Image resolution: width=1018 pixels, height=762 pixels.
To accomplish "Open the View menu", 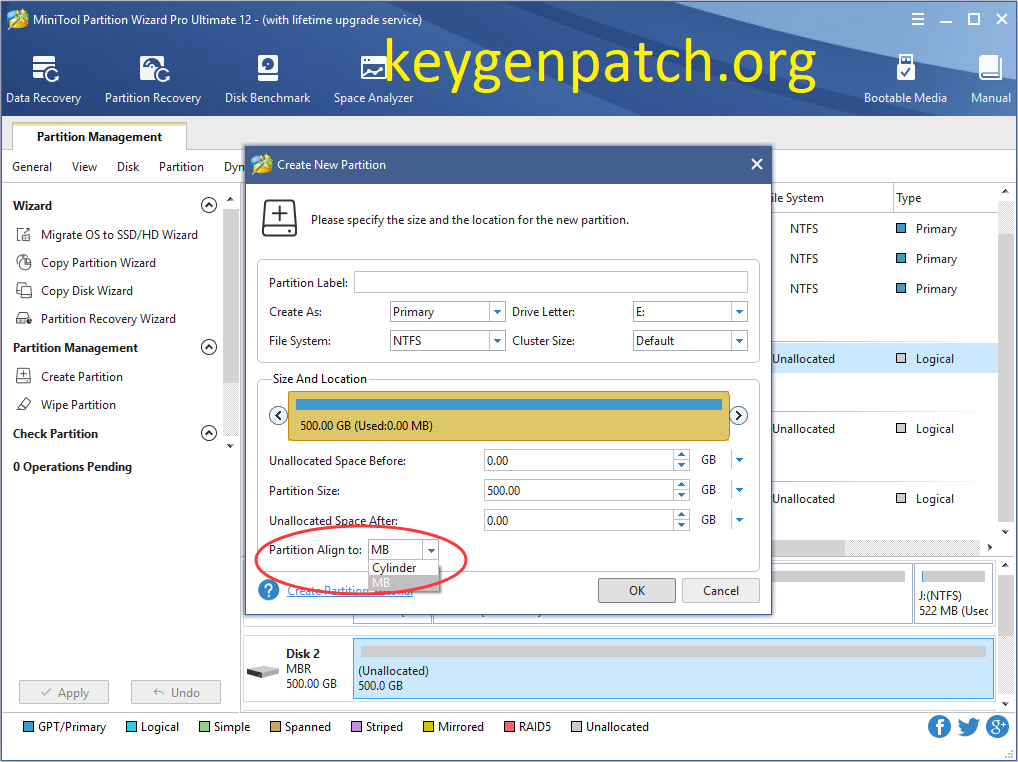I will [84, 167].
